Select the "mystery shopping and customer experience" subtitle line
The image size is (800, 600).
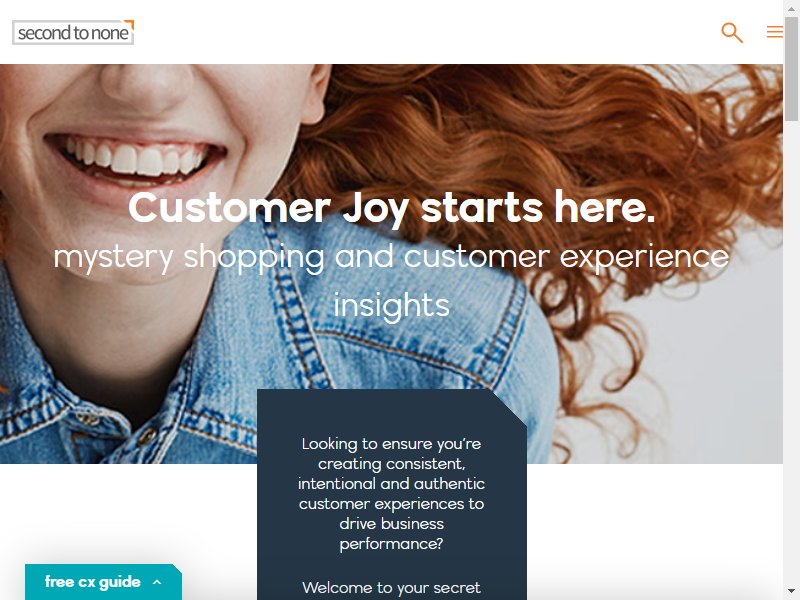coord(391,257)
